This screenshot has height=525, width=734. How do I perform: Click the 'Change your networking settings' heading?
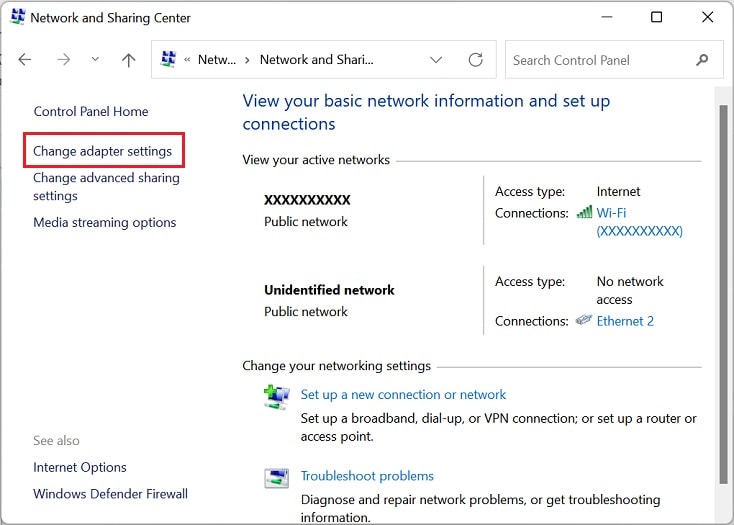click(x=336, y=366)
